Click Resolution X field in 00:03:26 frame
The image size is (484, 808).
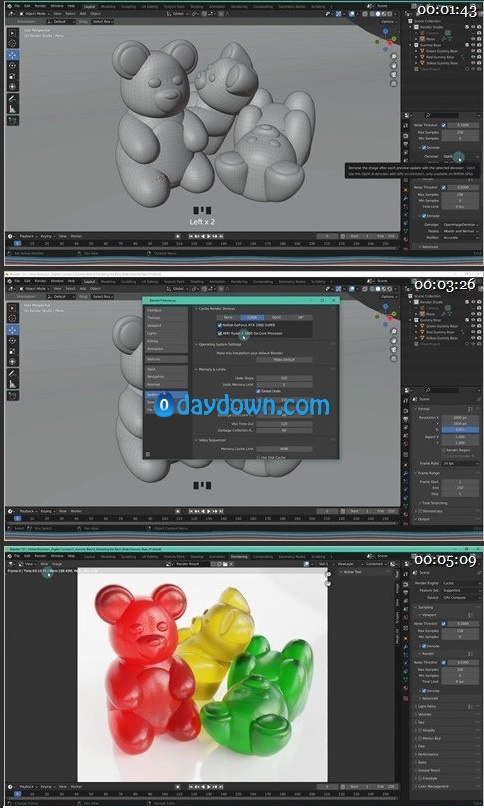pos(460,417)
